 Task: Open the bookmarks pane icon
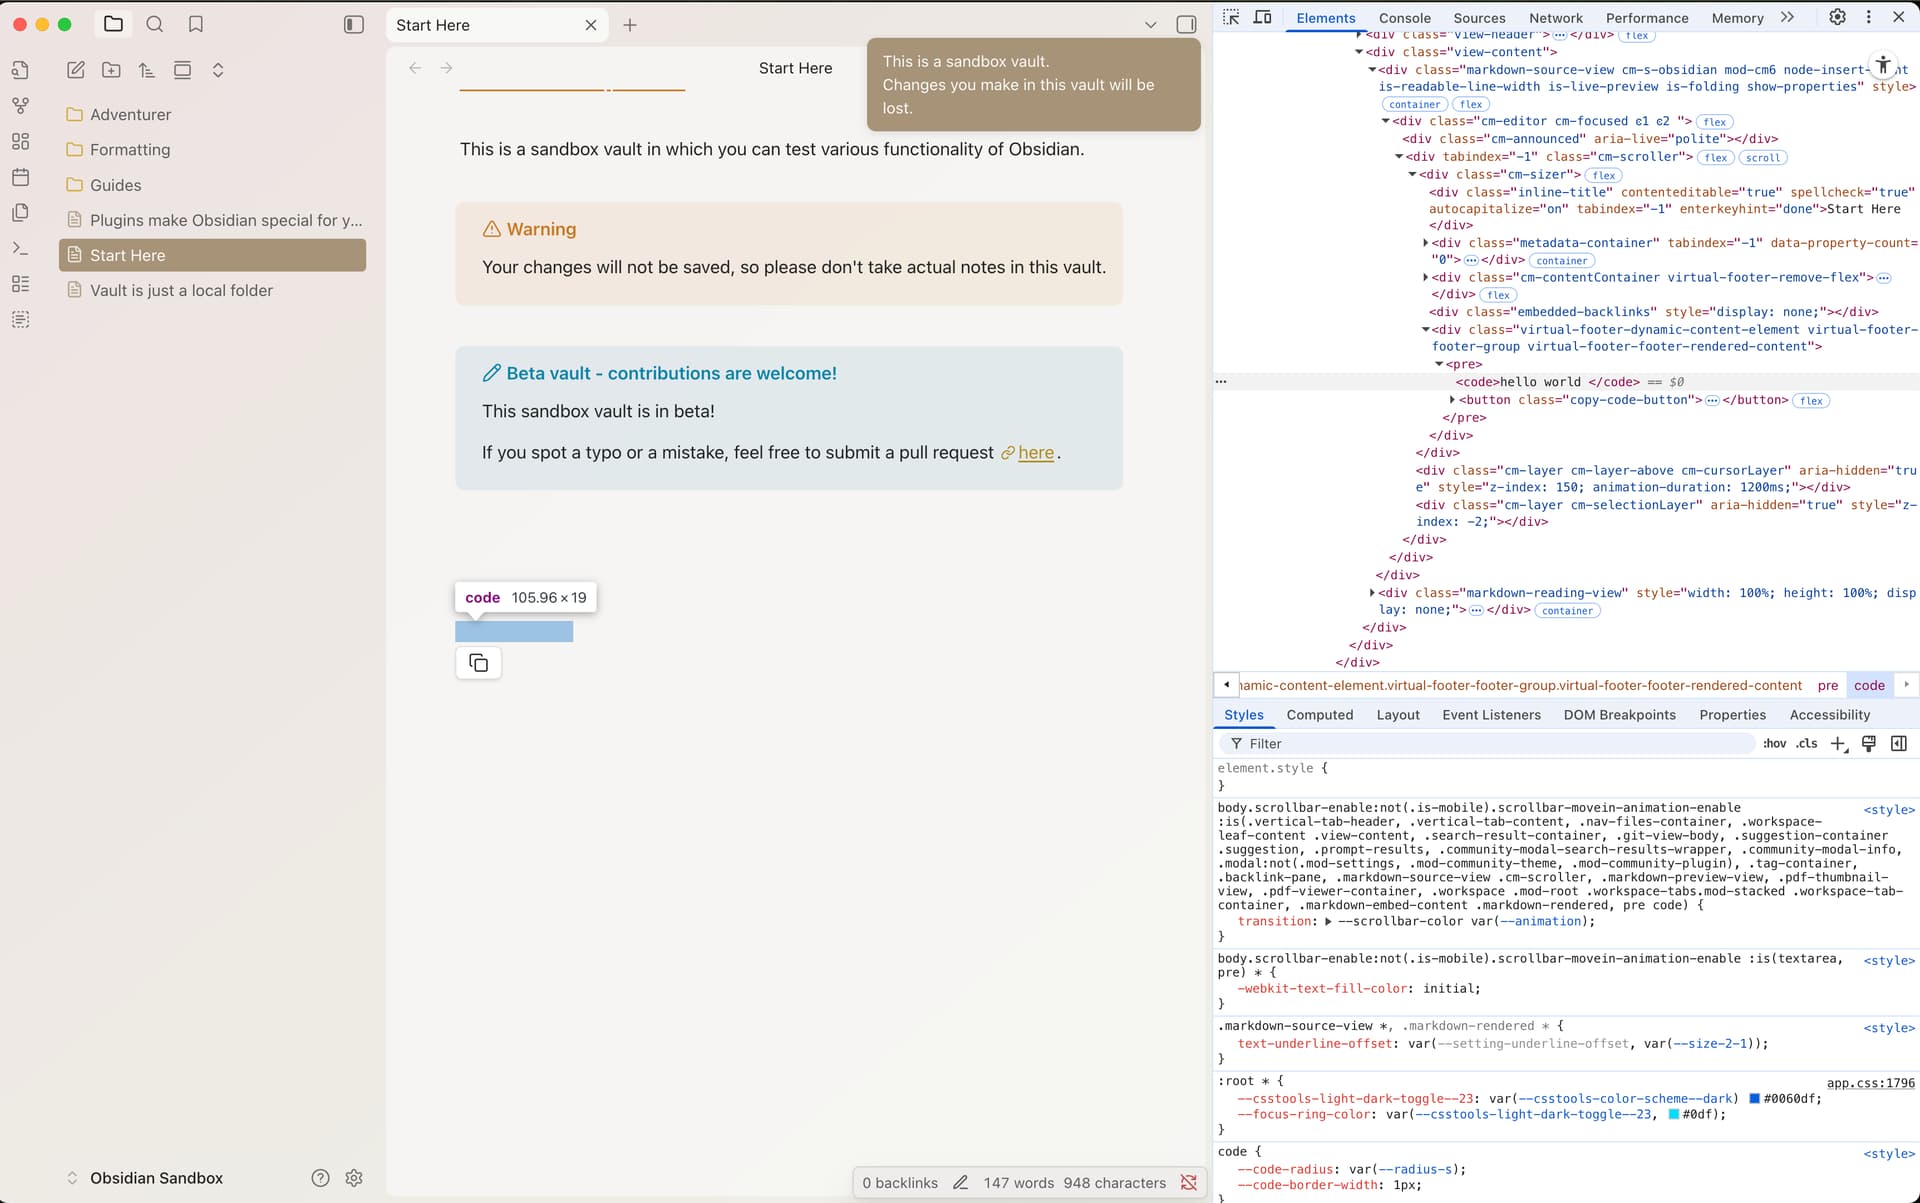[x=196, y=24]
